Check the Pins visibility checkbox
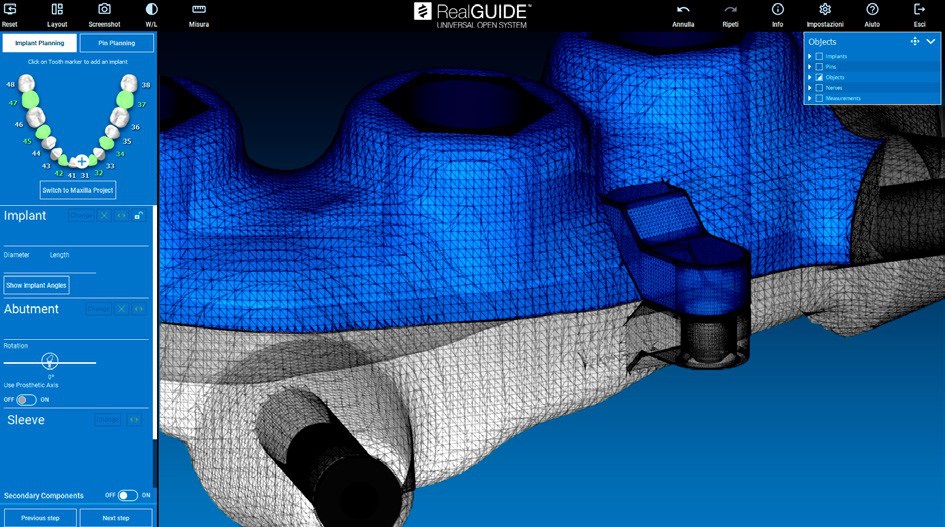Screen dimensions: 945x527 pyautogui.click(x=819, y=67)
